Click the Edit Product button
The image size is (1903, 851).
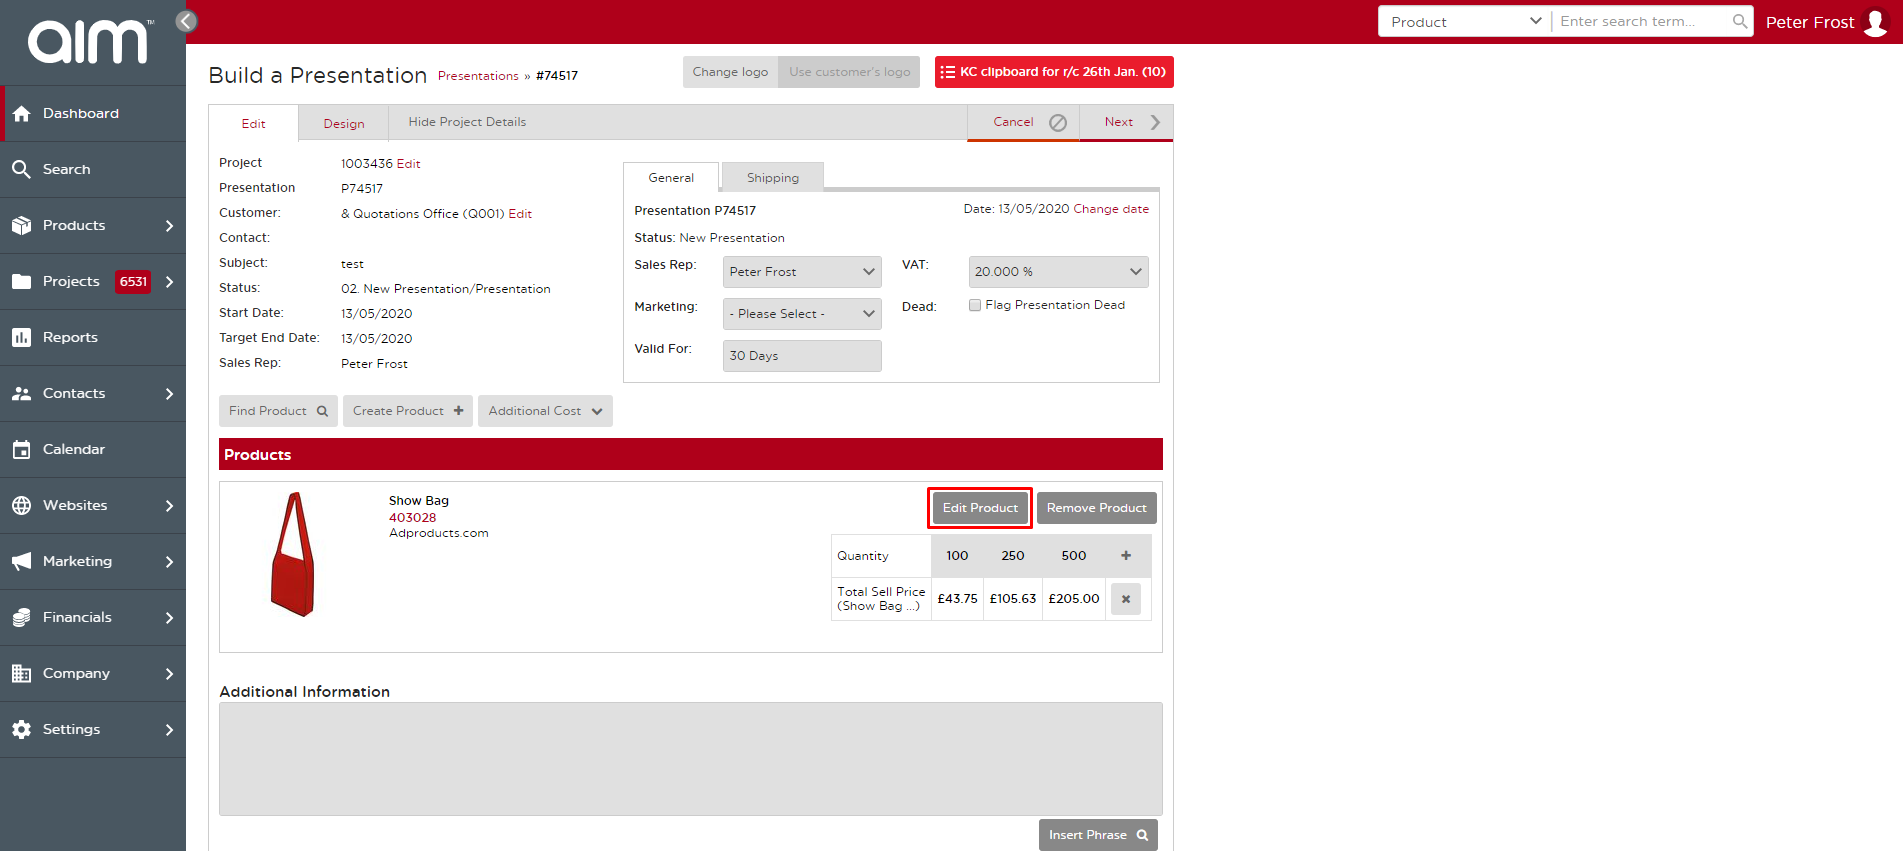pyautogui.click(x=980, y=508)
